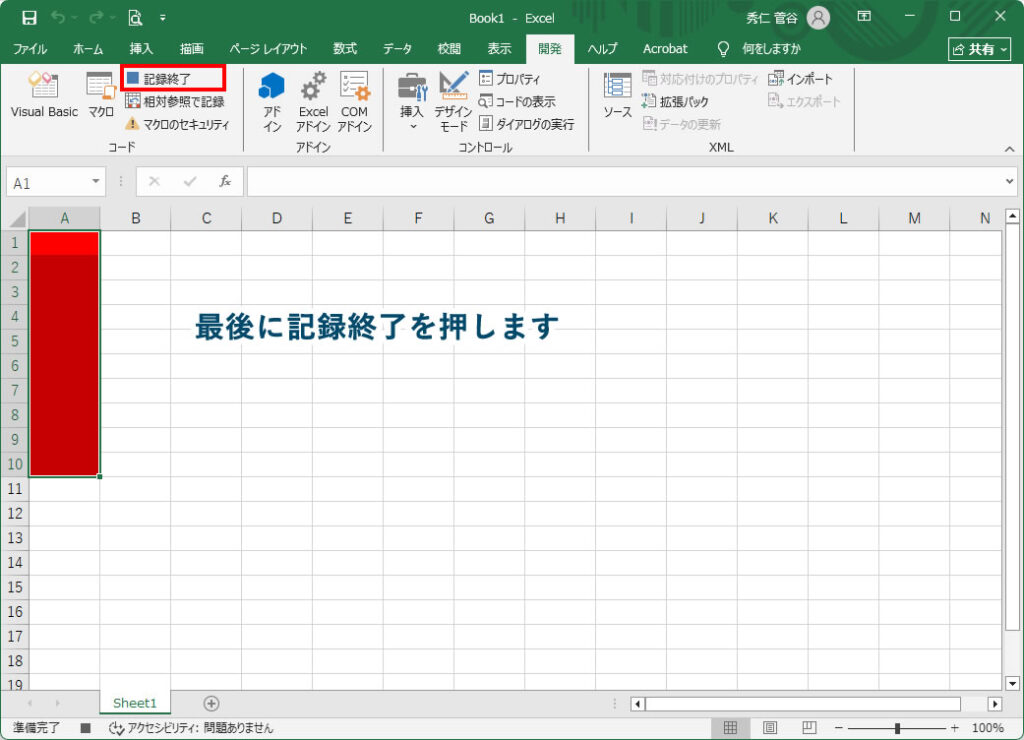Select the Sheet1 tab

[135, 703]
